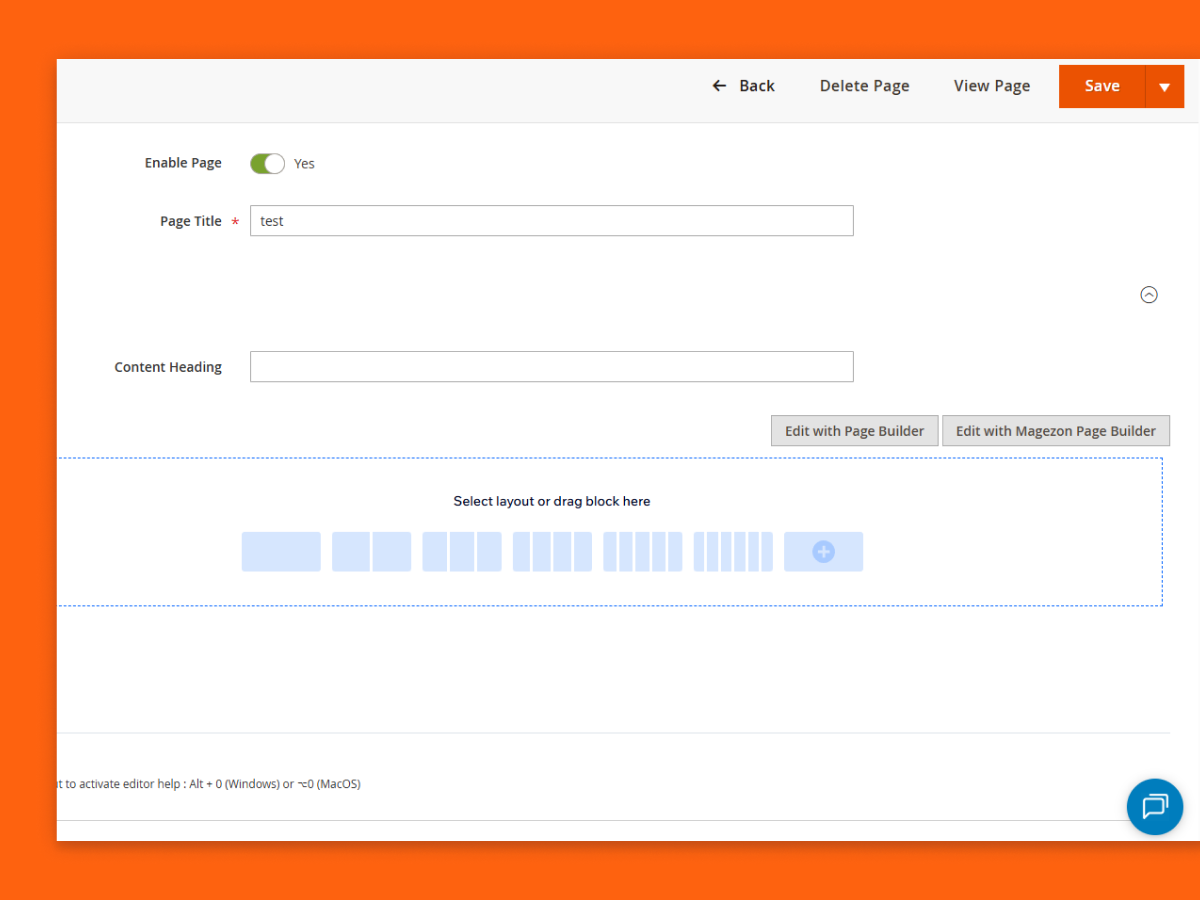Open the chat support bubble
Viewport: 1200px width, 900px height.
(x=1155, y=807)
